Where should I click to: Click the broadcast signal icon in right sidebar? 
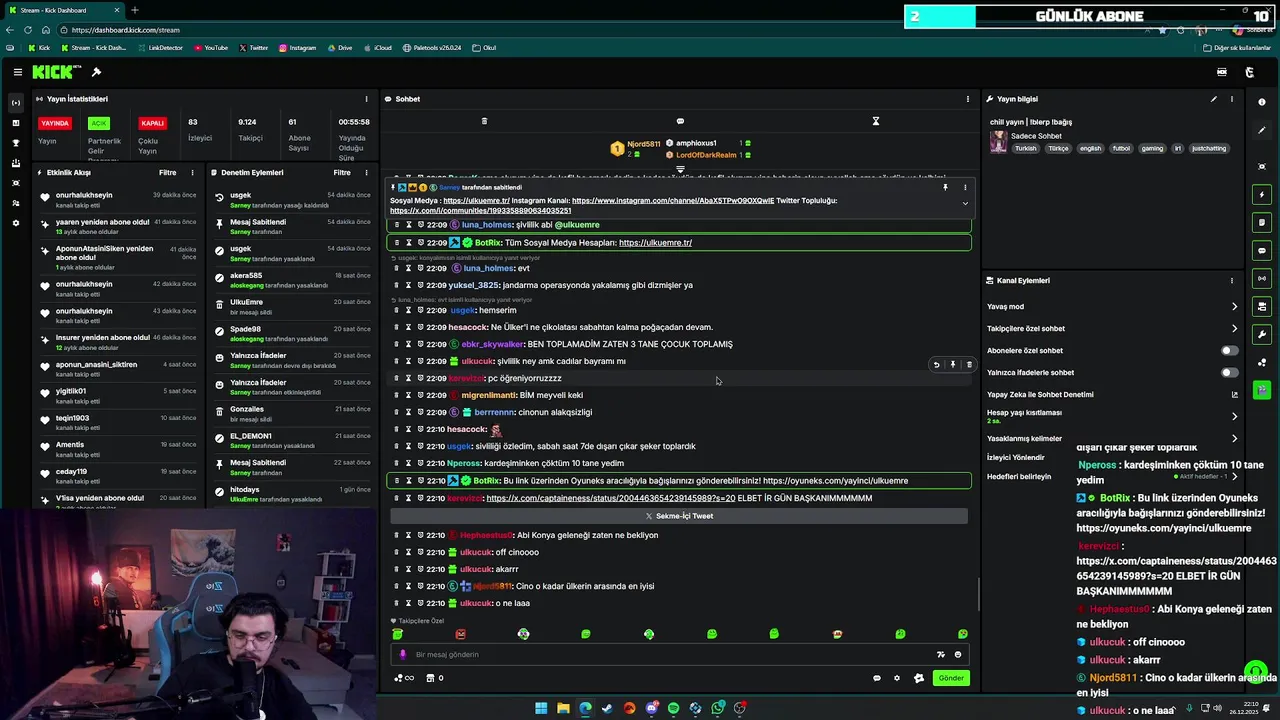1262,278
